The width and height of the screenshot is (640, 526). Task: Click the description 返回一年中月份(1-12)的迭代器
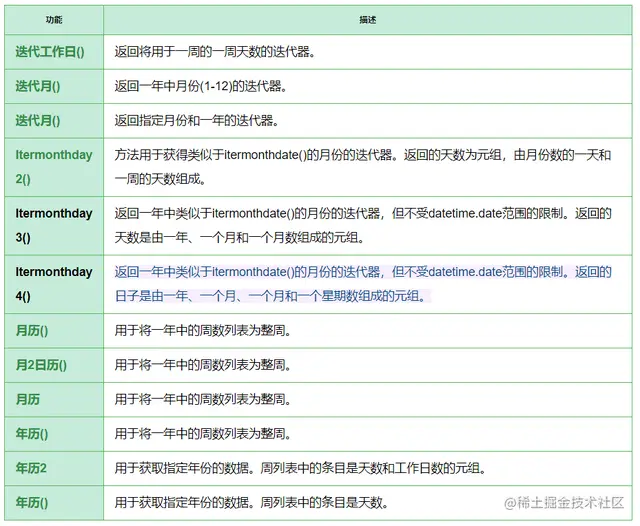(x=201, y=86)
